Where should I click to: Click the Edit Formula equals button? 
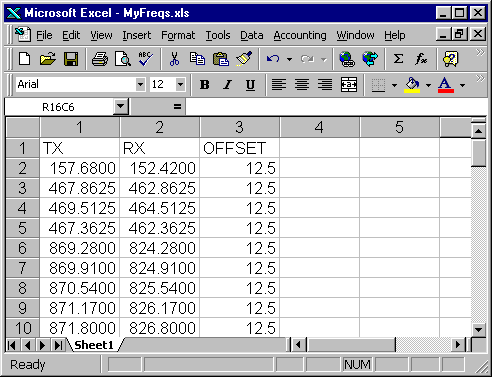[177, 107]
